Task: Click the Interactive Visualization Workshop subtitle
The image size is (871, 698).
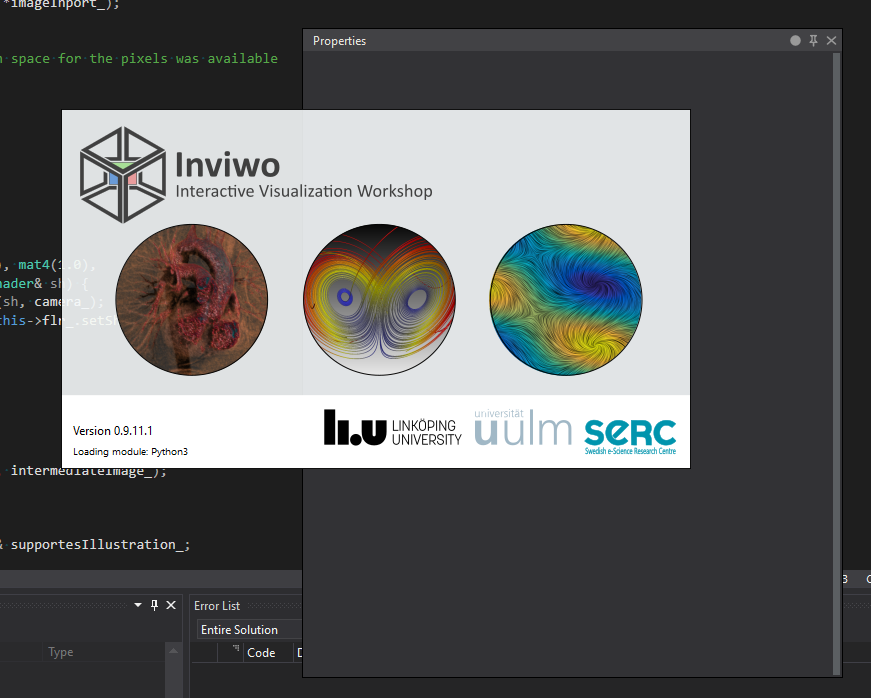Action: tap(304, 191)
